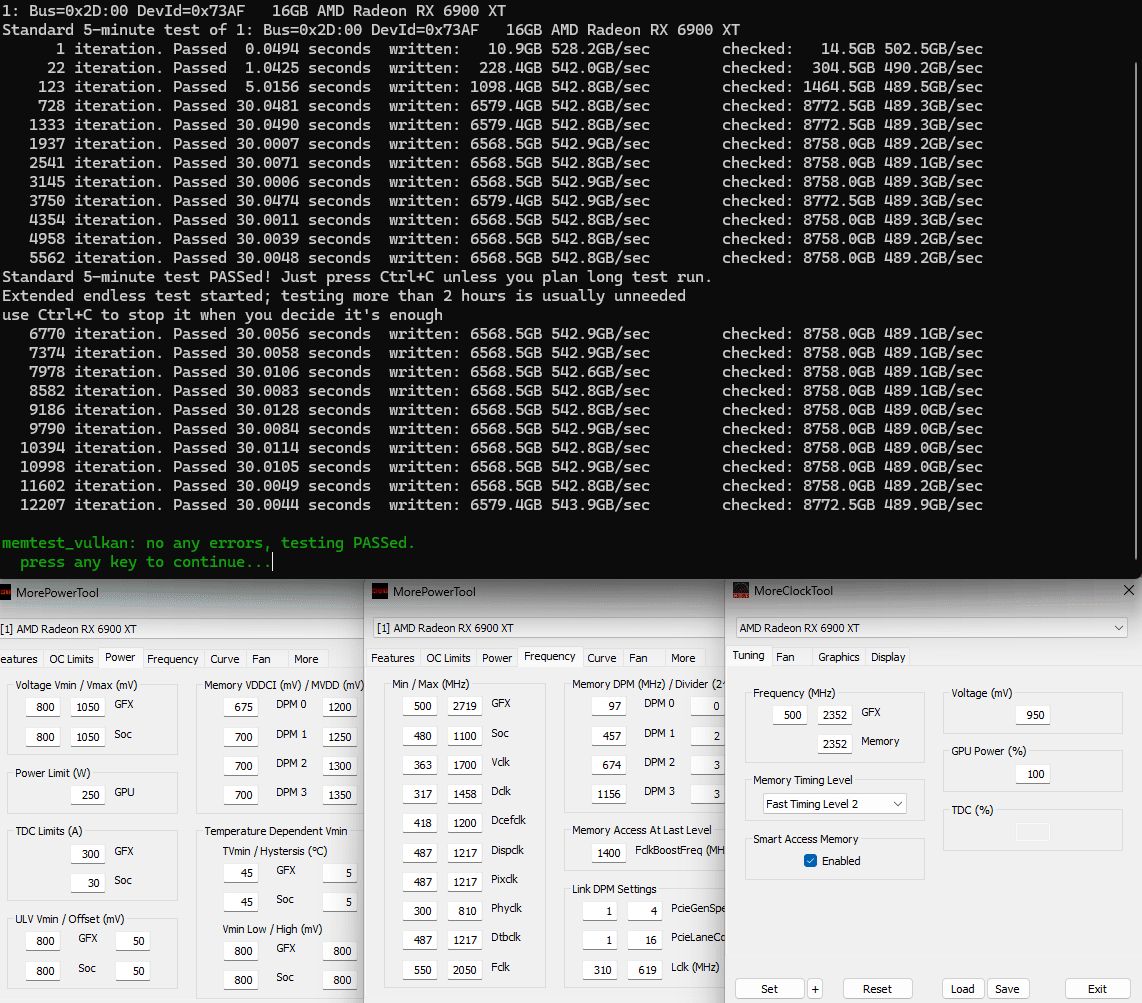Click the left MorePowerTool window title icon

5,592
